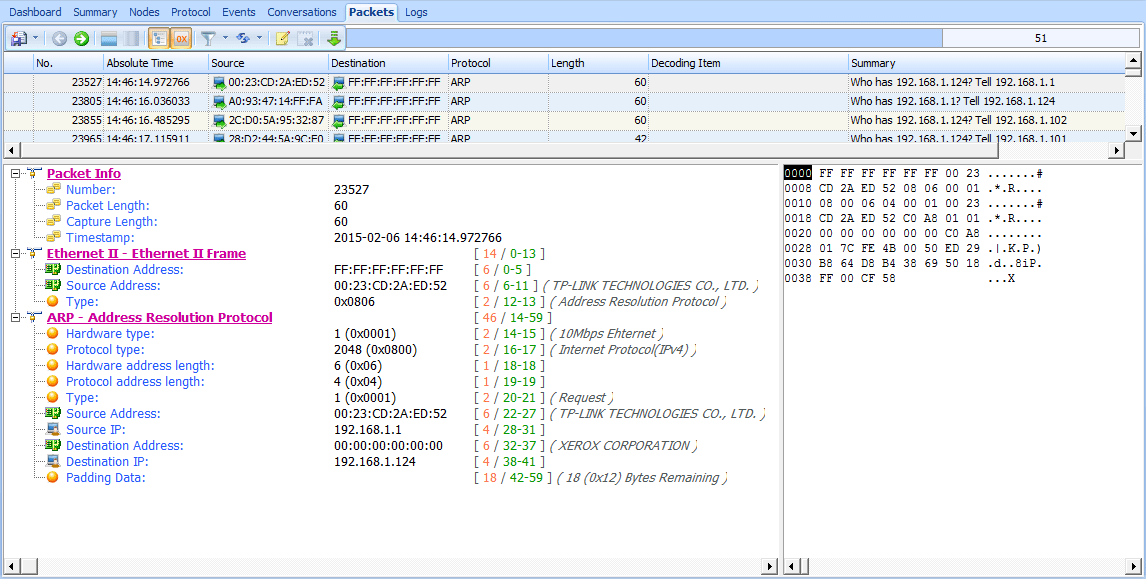The image size is (1146, 579).
Task: Click the Decoding Item column header
Action: (x=748, y=63)
